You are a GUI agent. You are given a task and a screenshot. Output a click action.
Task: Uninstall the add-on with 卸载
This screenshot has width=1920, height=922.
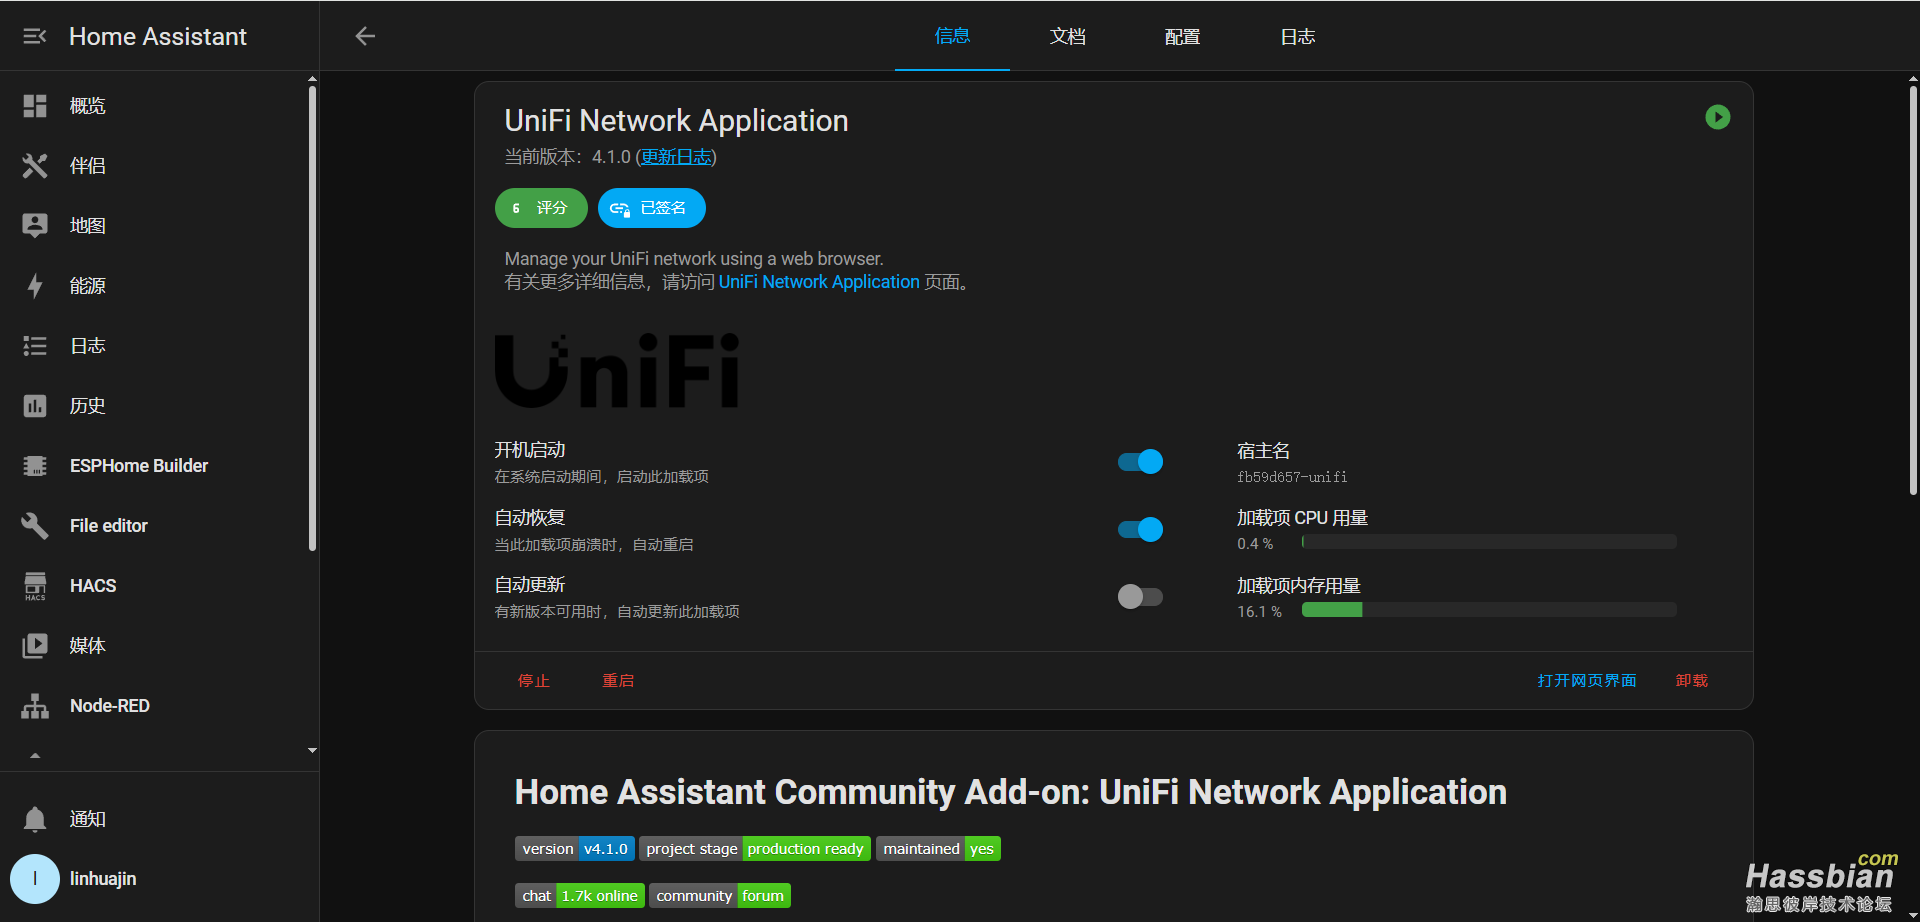tap(1692, 681)
